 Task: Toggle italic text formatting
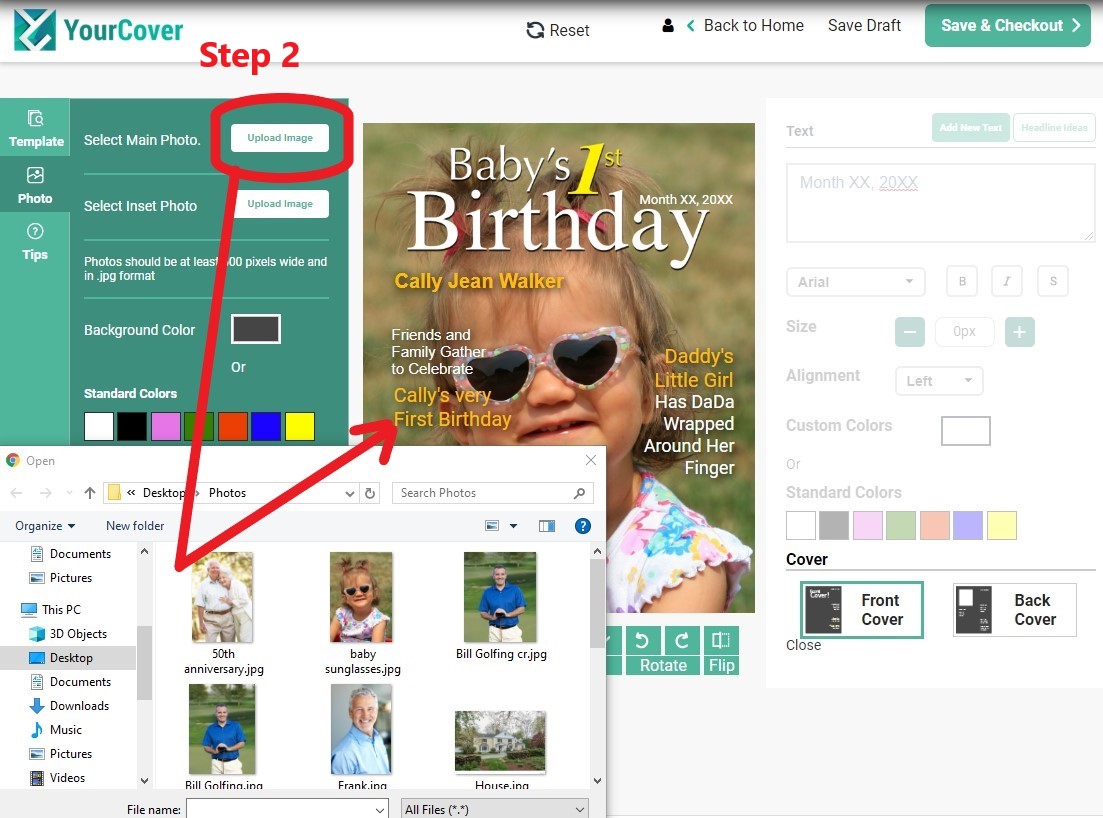pyautogui.click(x=1006, y=281)
